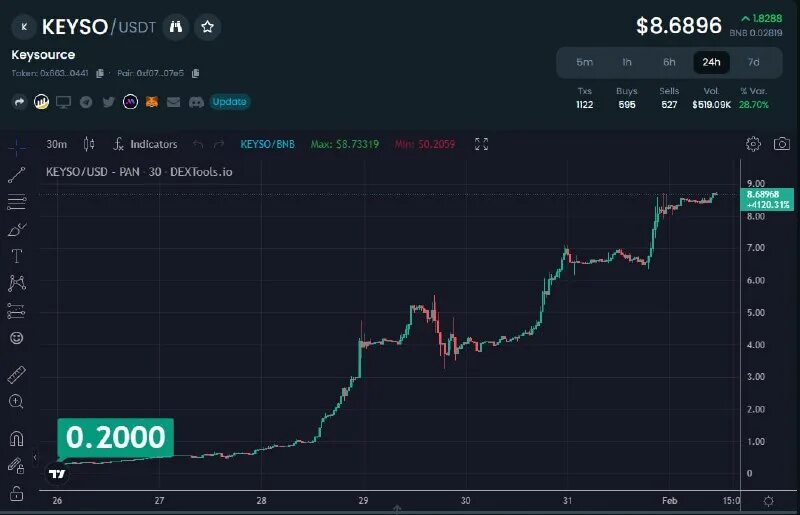Image resolution: width=800 pixels, height=515 pixels.
Task: Open chart axis settings at bottom right
Action: tap(768, 501)
